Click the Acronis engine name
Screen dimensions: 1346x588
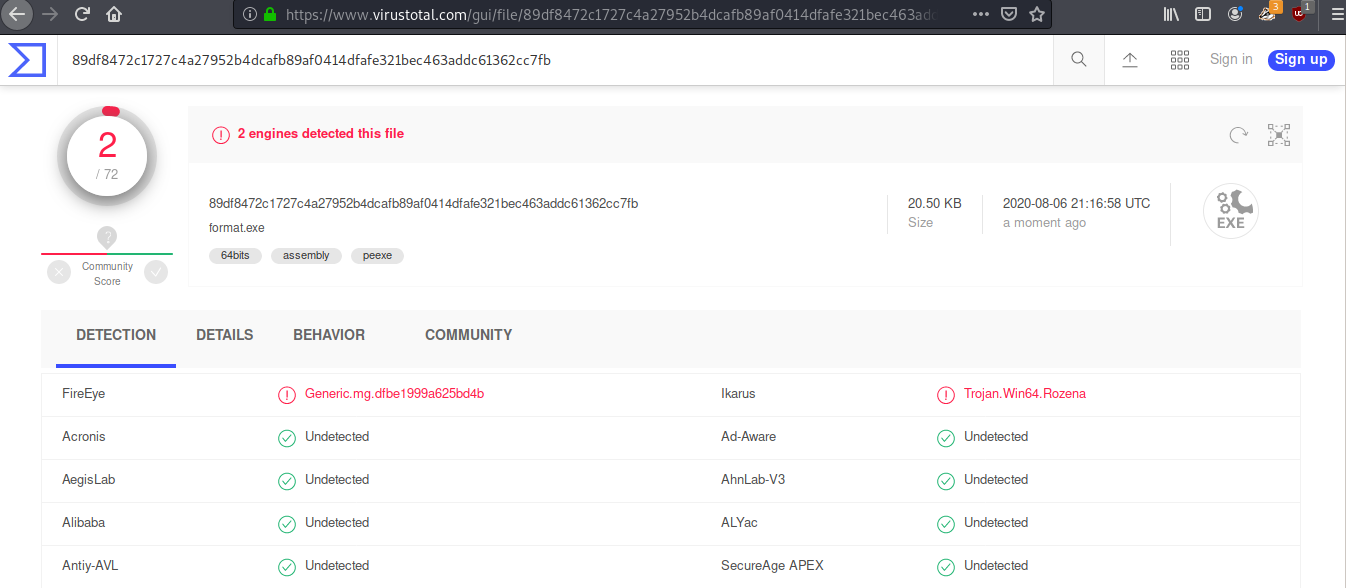(83, 437)
